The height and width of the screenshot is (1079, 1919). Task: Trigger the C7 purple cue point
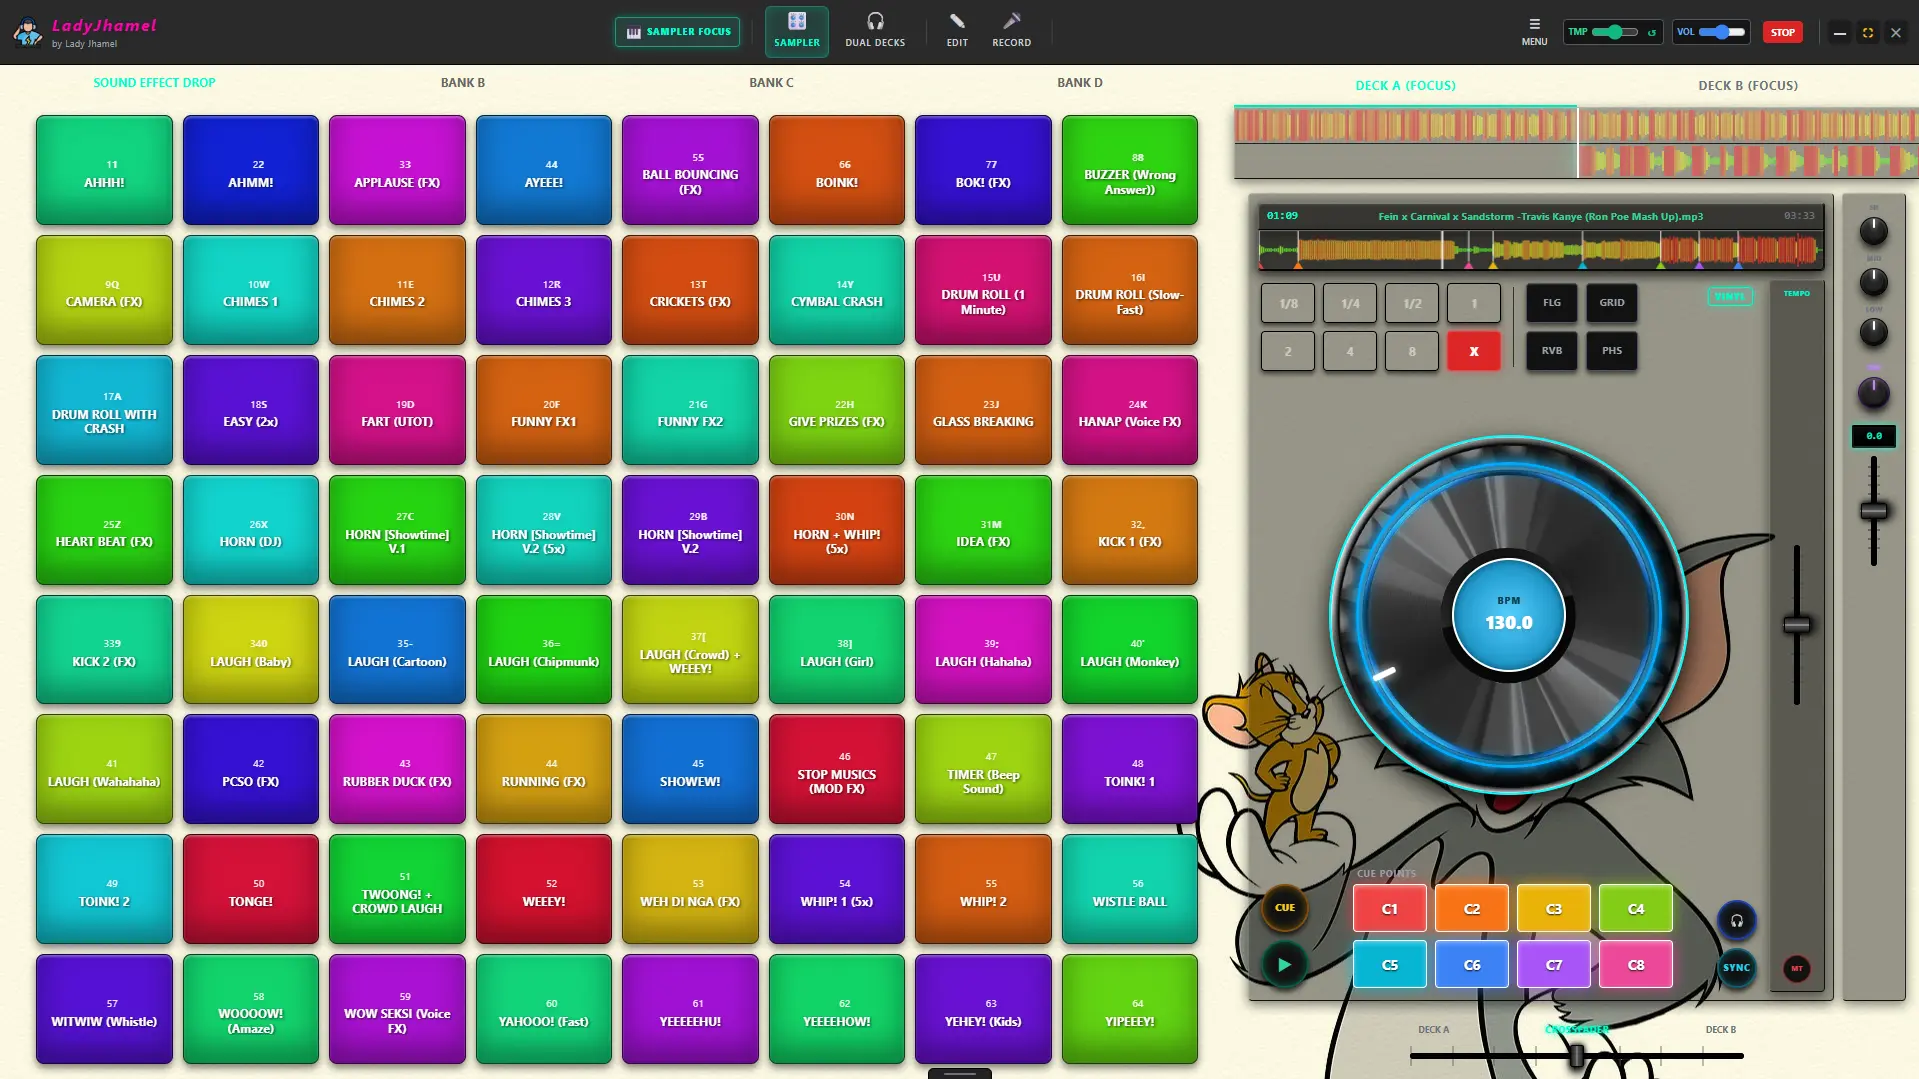coord(1554,965)
